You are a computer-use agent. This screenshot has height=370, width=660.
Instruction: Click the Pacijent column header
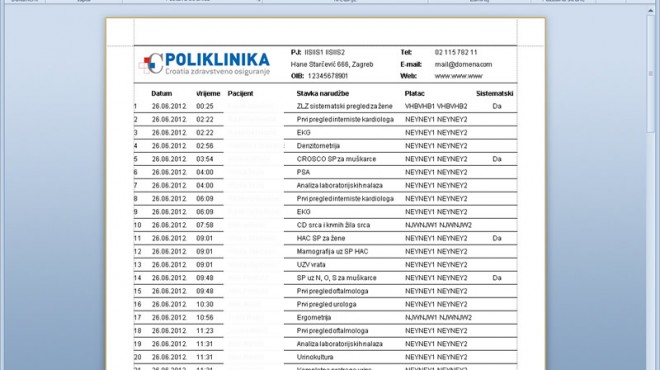point(240,94)
